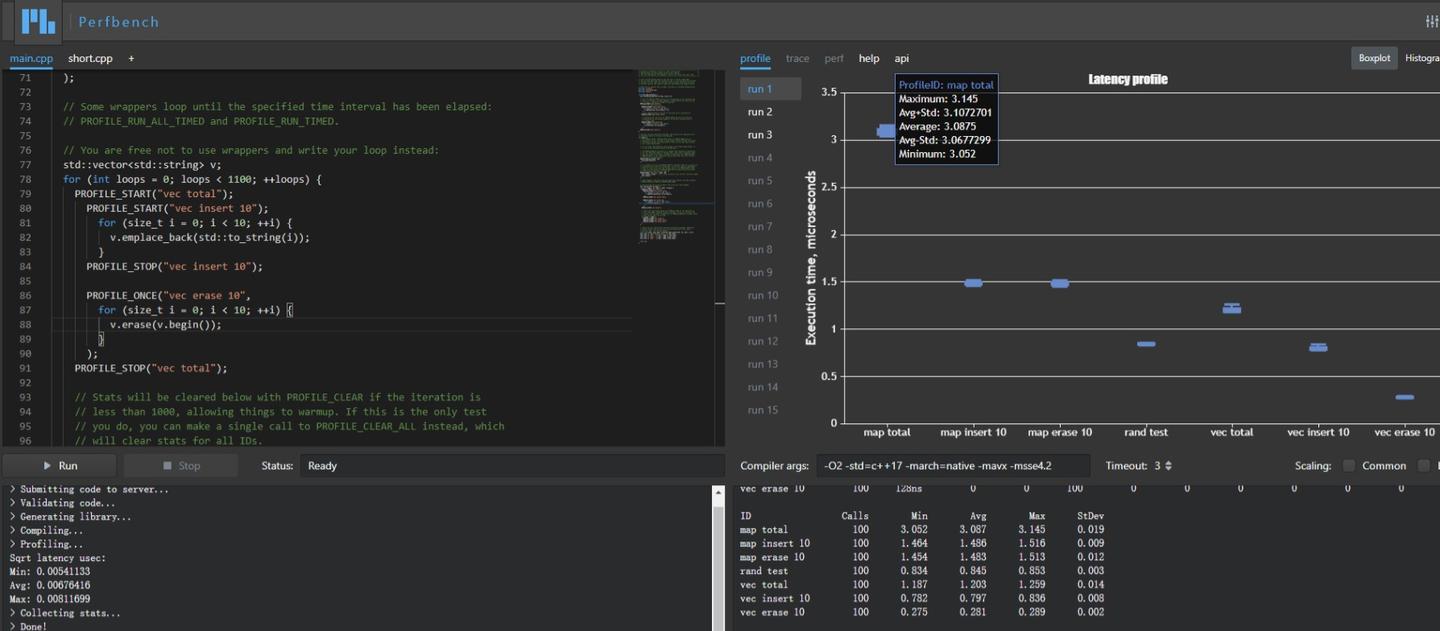The image size is (1440, 631).
Task: Click the "rand test" x-axis label
Action: point(1146,432)
